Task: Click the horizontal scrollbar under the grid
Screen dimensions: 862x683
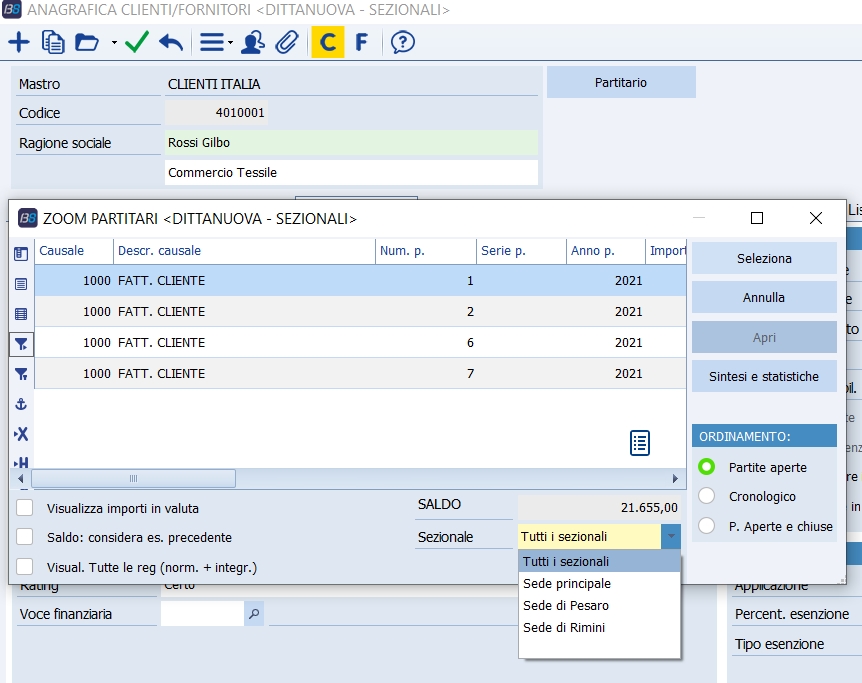Action: 134,479
